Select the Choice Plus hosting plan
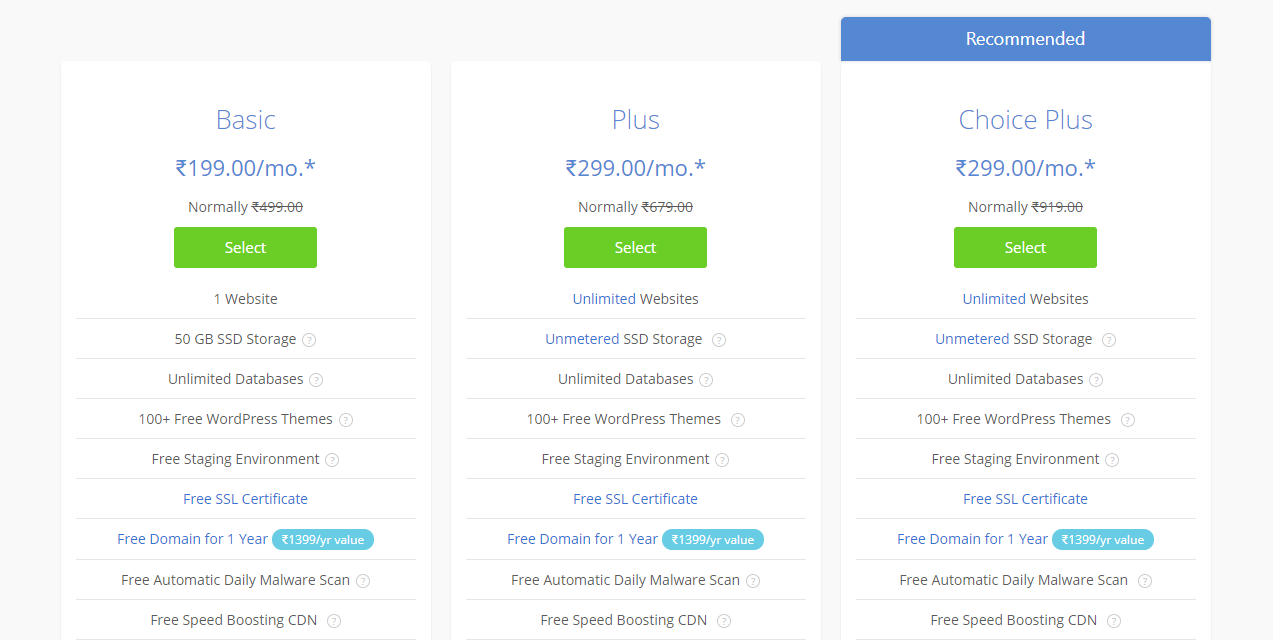The height and width of the screenshot is (640, 1273). [x=1025, y=247]
